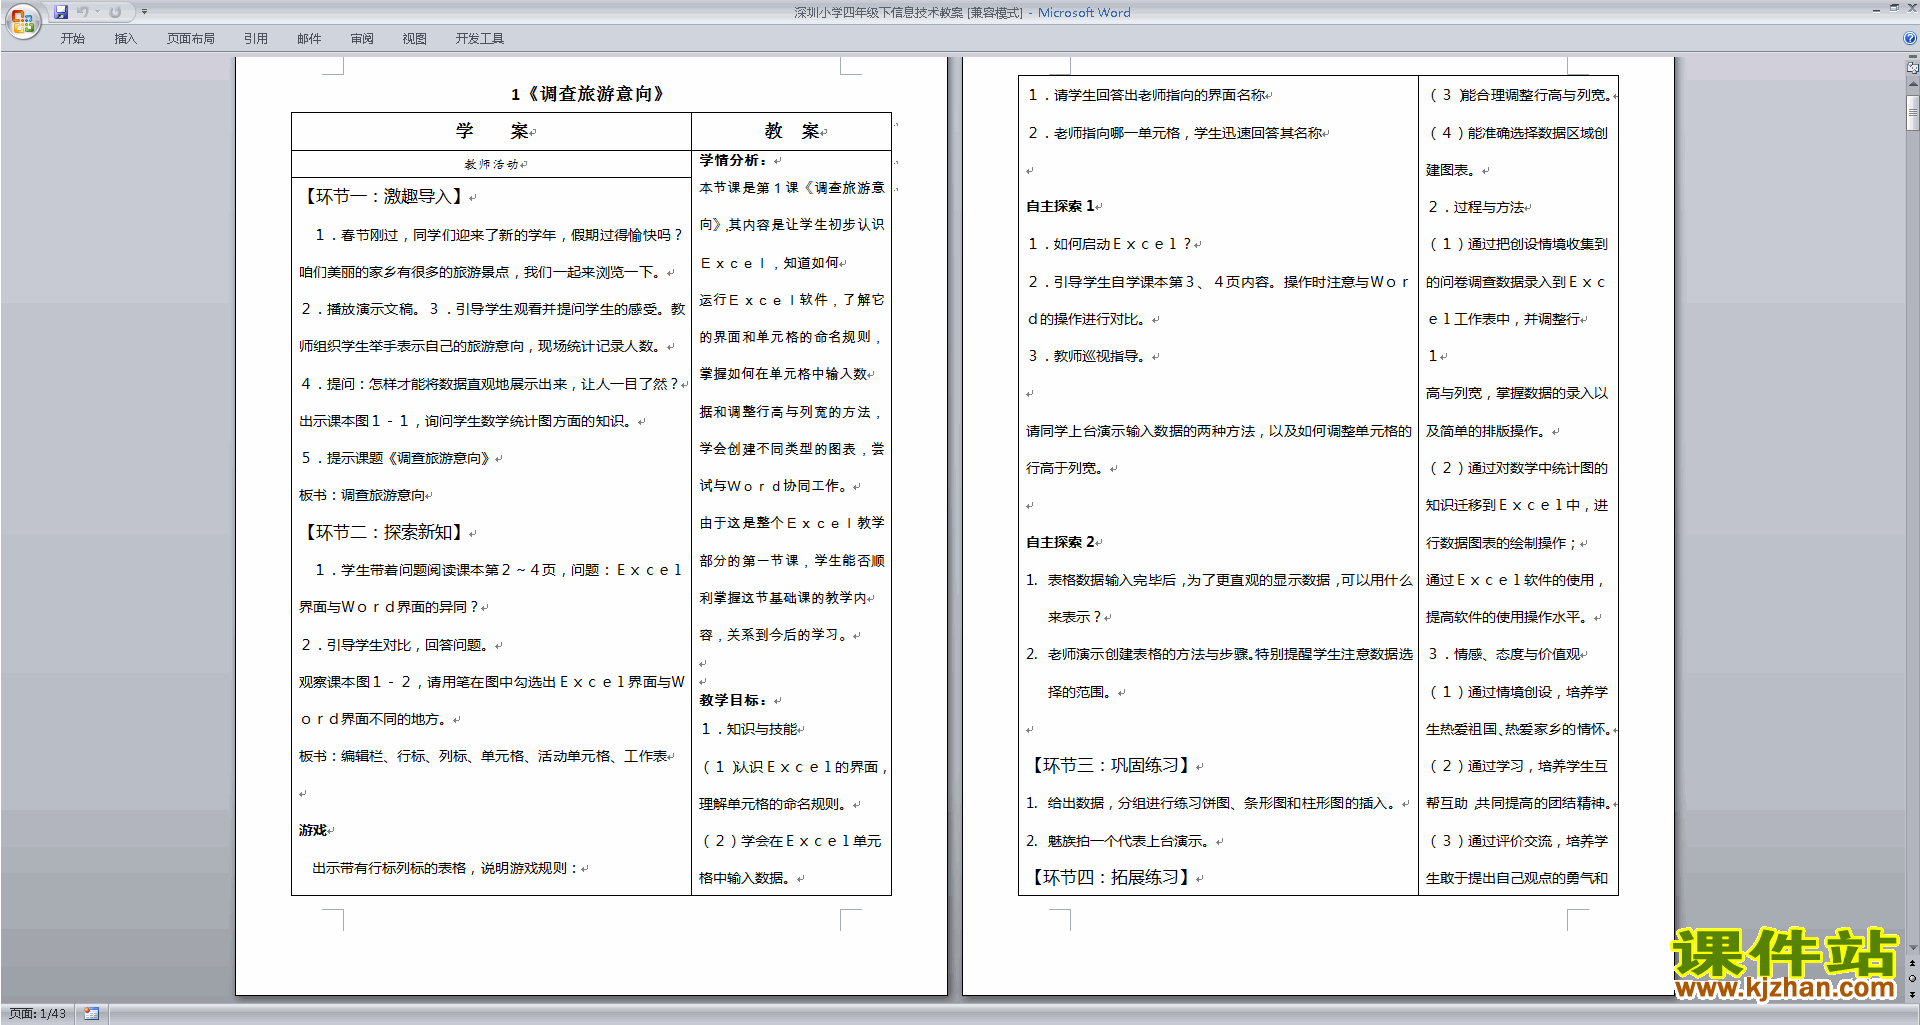Click the line 板书：调查旅游意向

(x=362, y=495)
